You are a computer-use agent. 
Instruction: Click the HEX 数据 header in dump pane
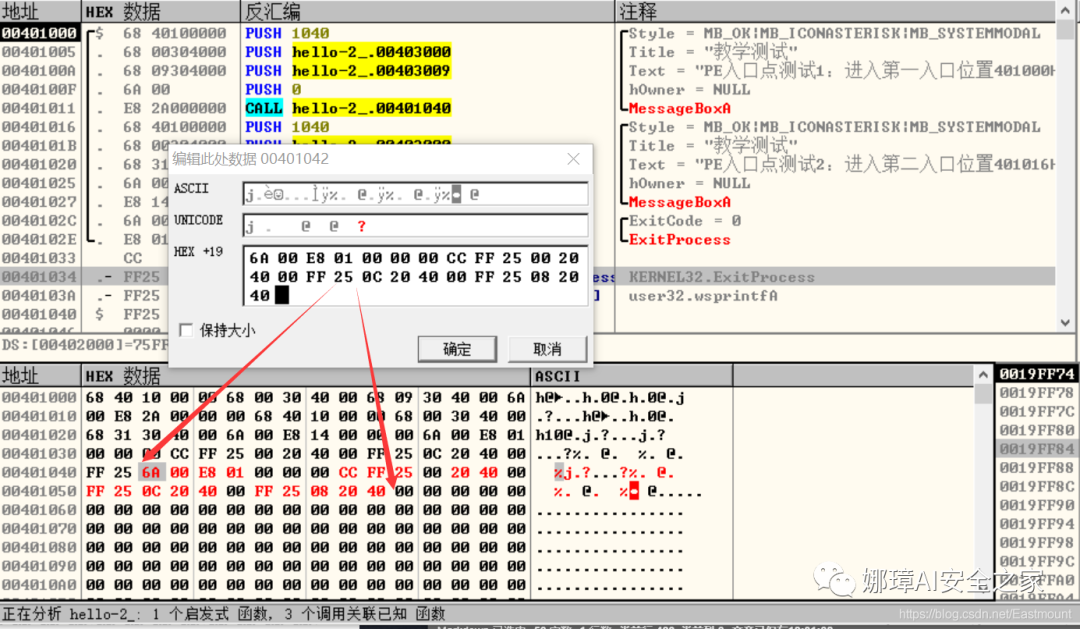tap(306, 376)
